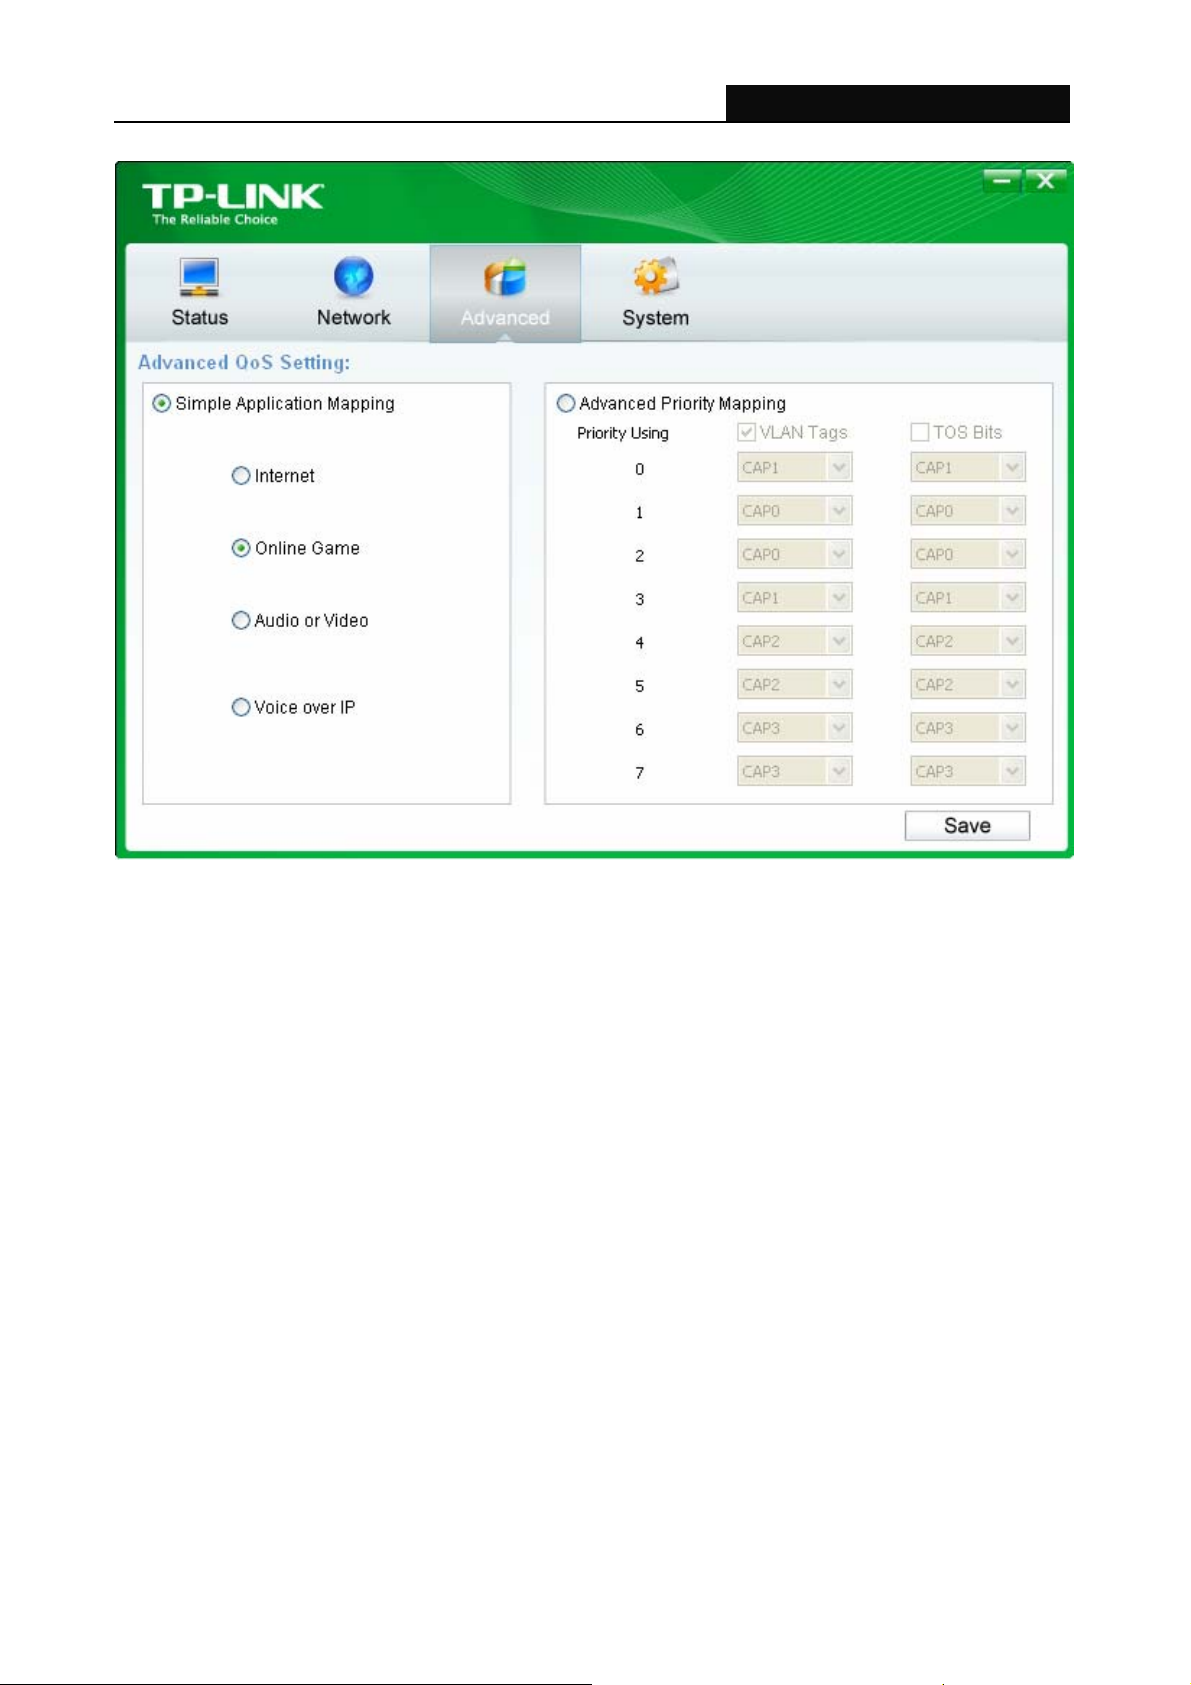Image resolution: width=1191 pixels, height=1685 pixels.
Task: Open VLAN Tags dropdown for priority 4
Action: (795, 641)
